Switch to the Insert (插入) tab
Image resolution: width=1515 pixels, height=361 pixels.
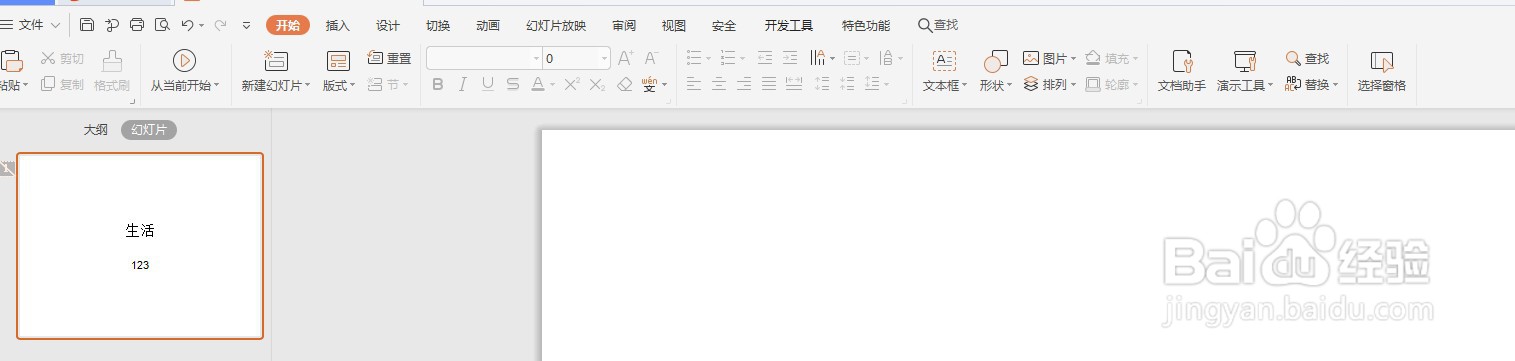(x=338, y=25)
